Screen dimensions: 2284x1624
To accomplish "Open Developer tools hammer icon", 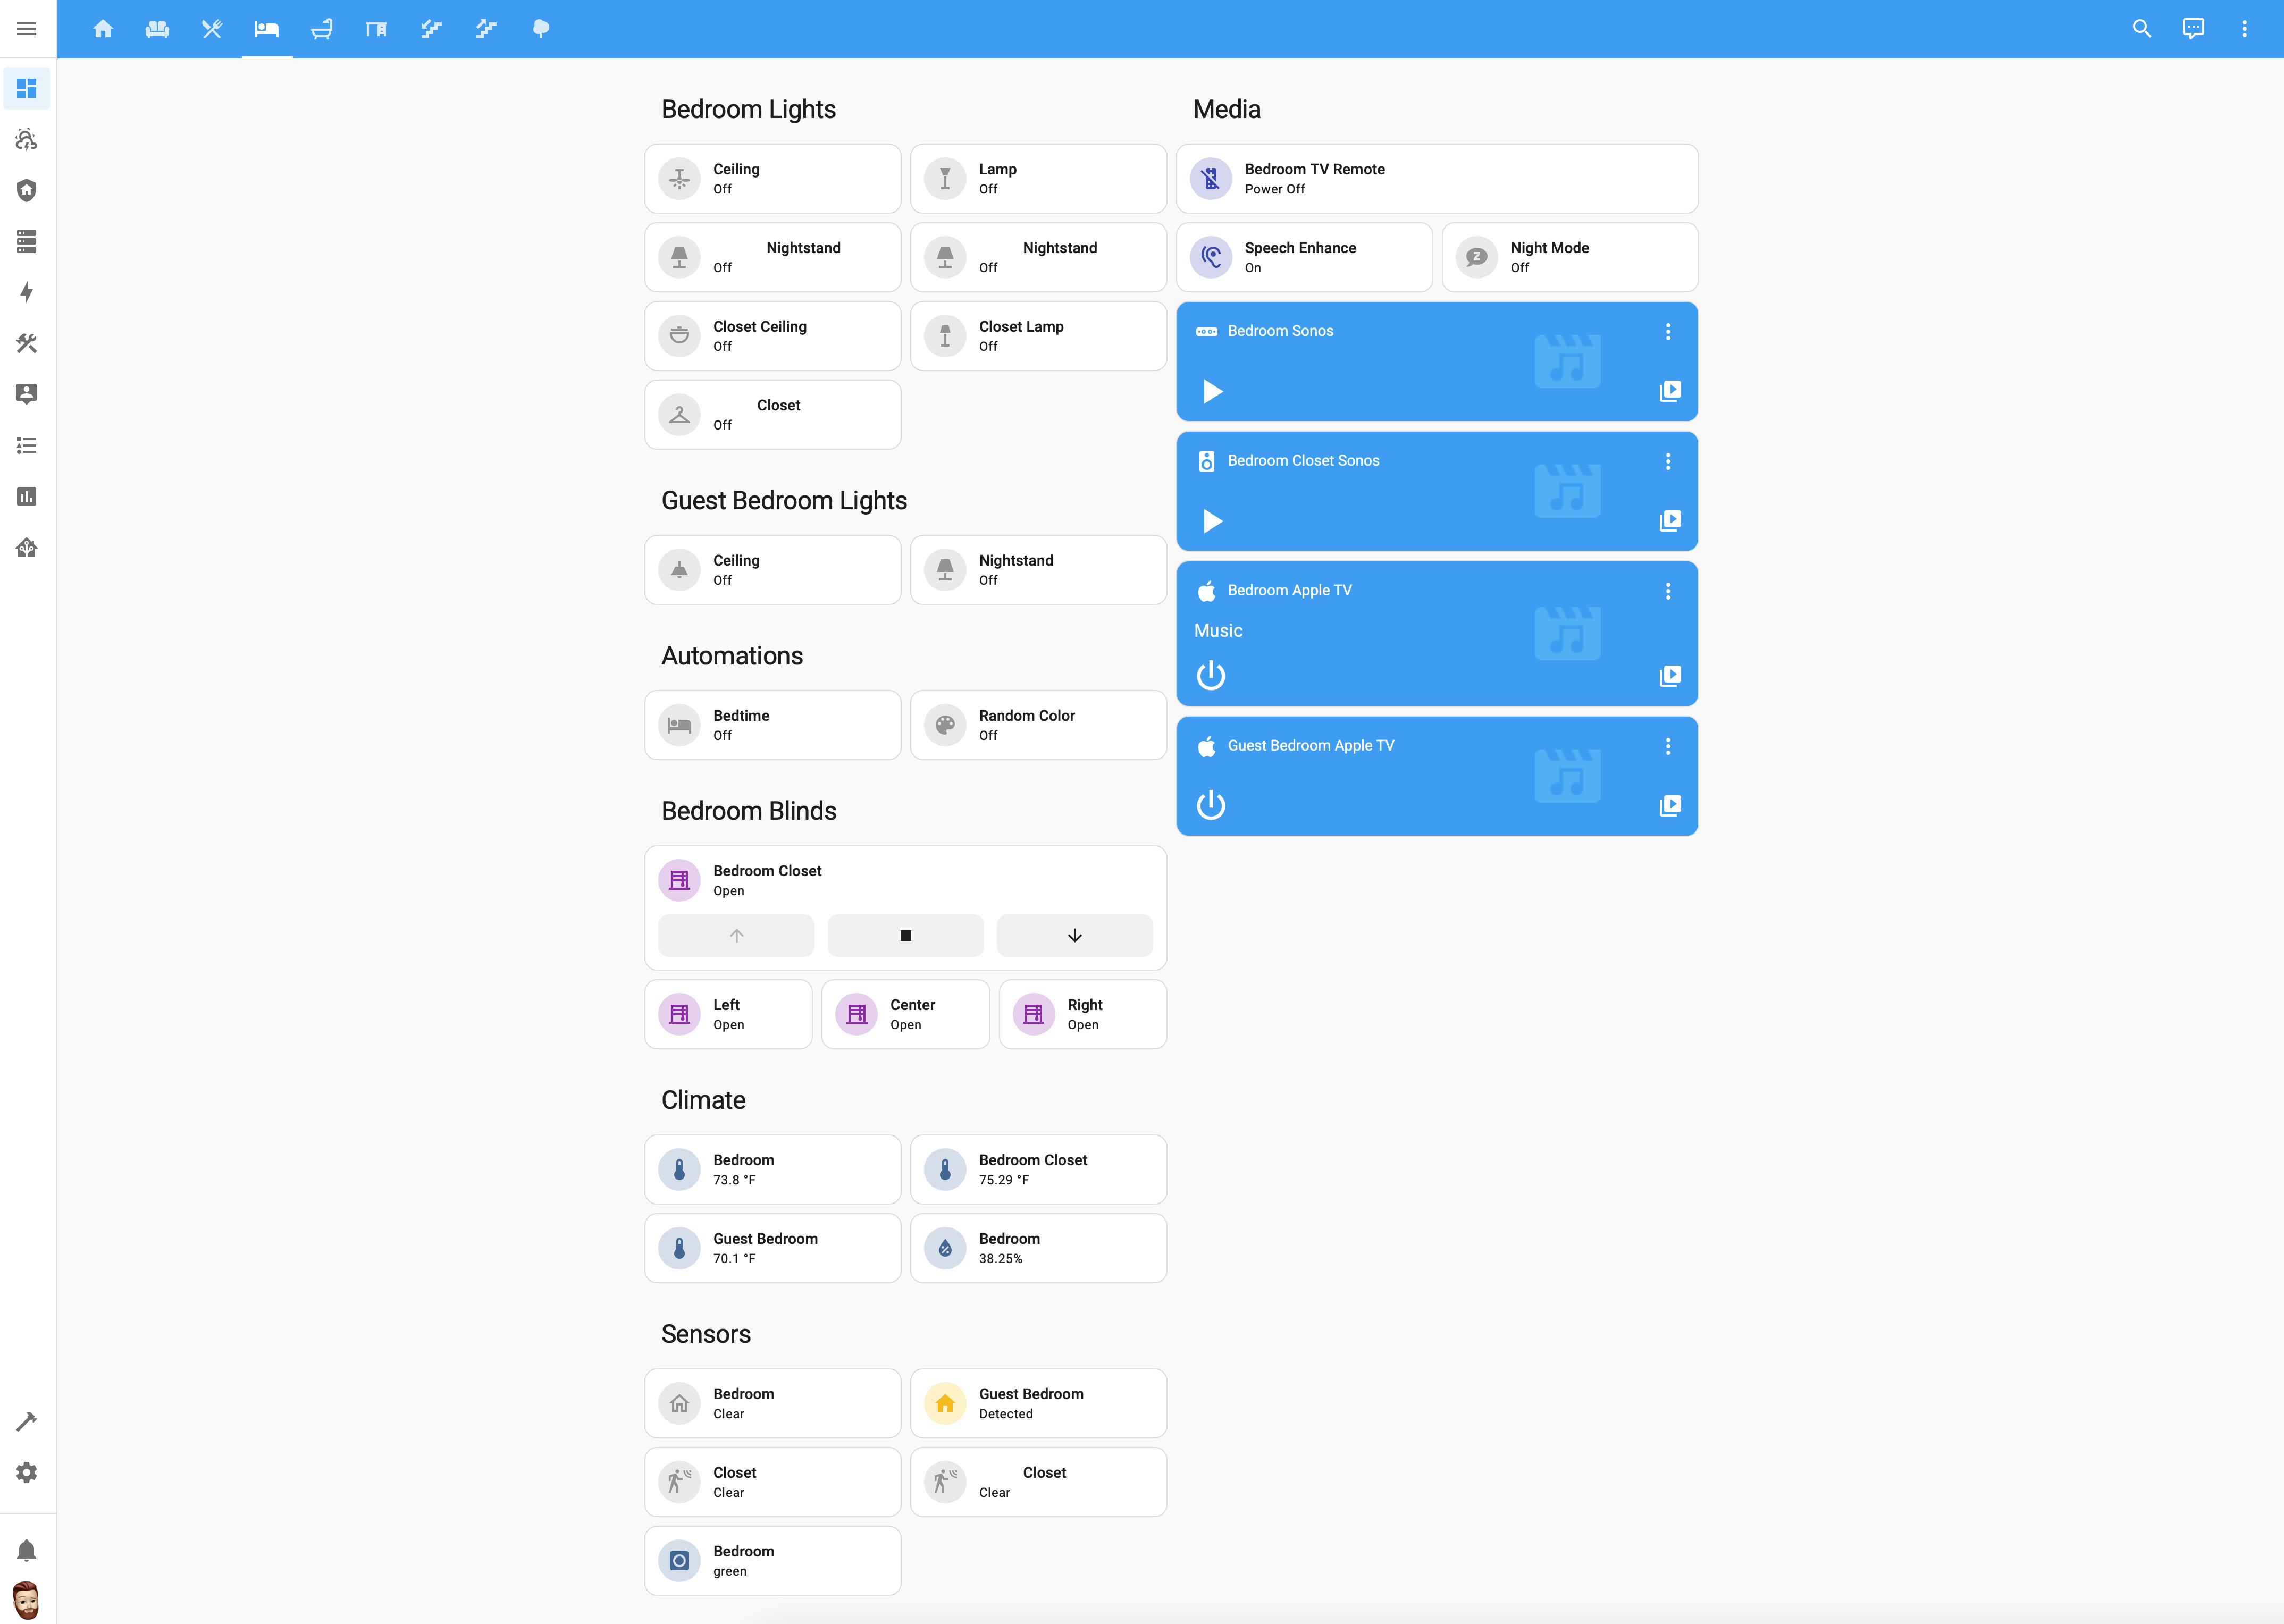I will point(27,1421).
